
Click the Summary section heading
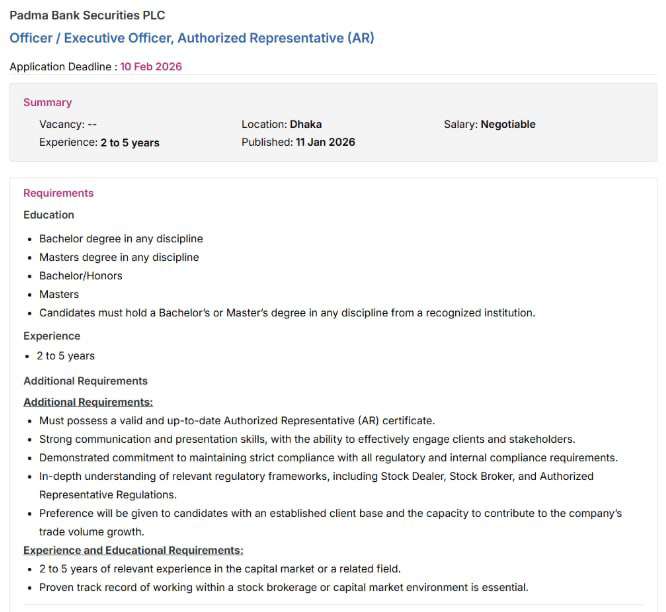pos(47,102)
